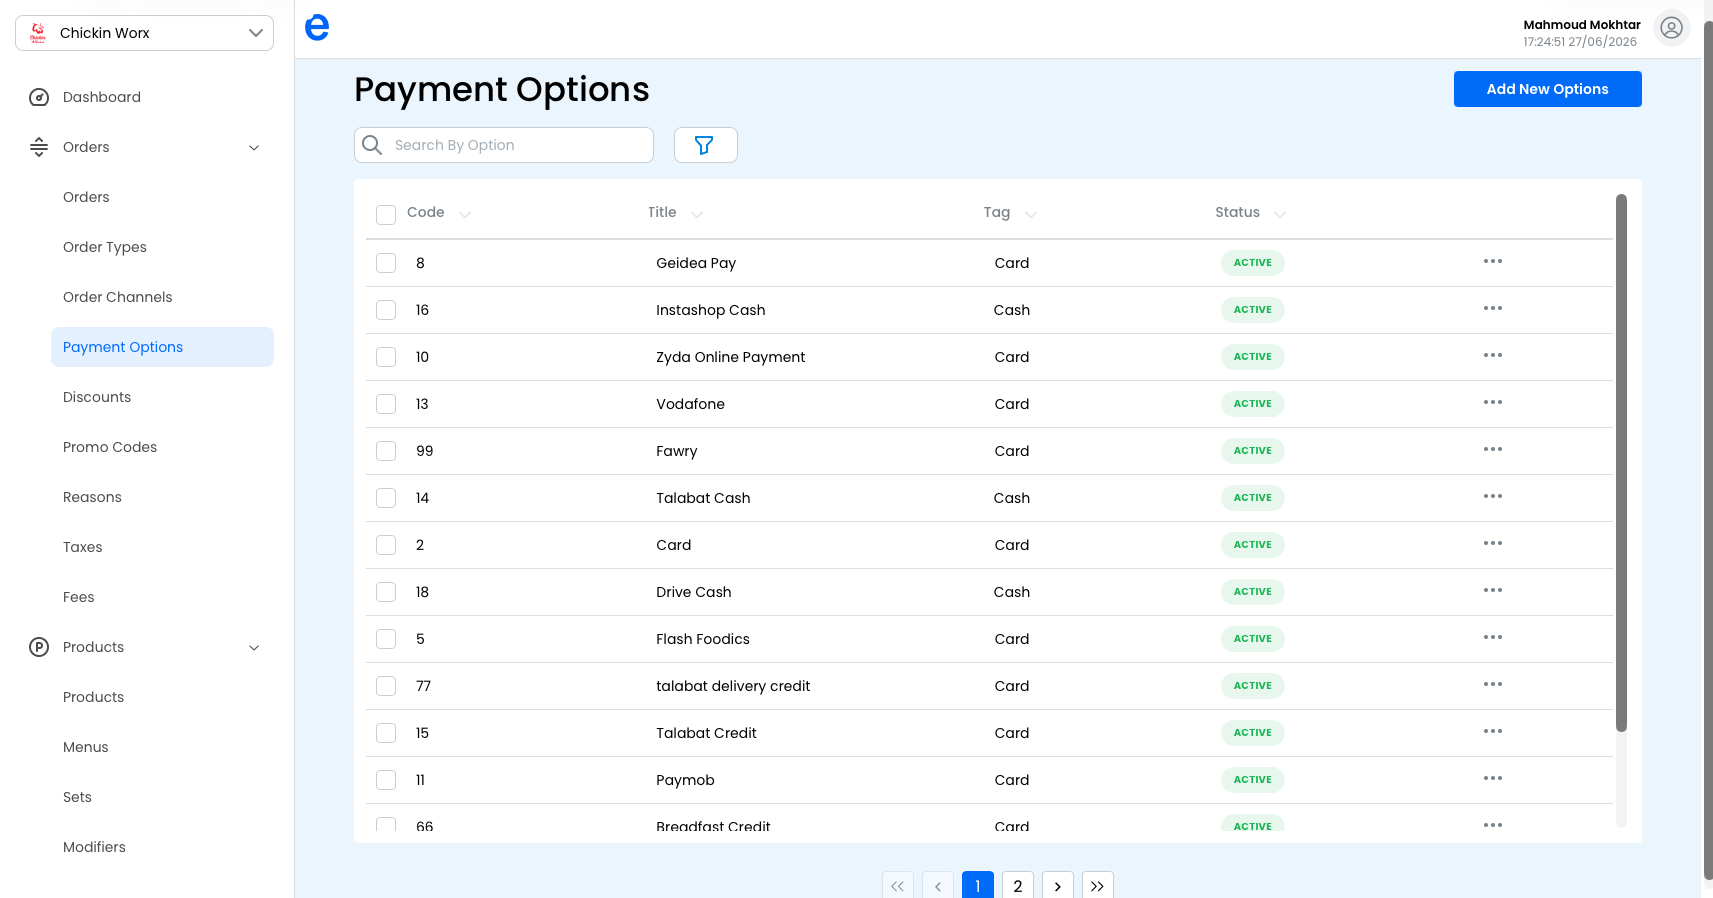
Task: Go to page 2 of results
Action: tap(1017, 886)
